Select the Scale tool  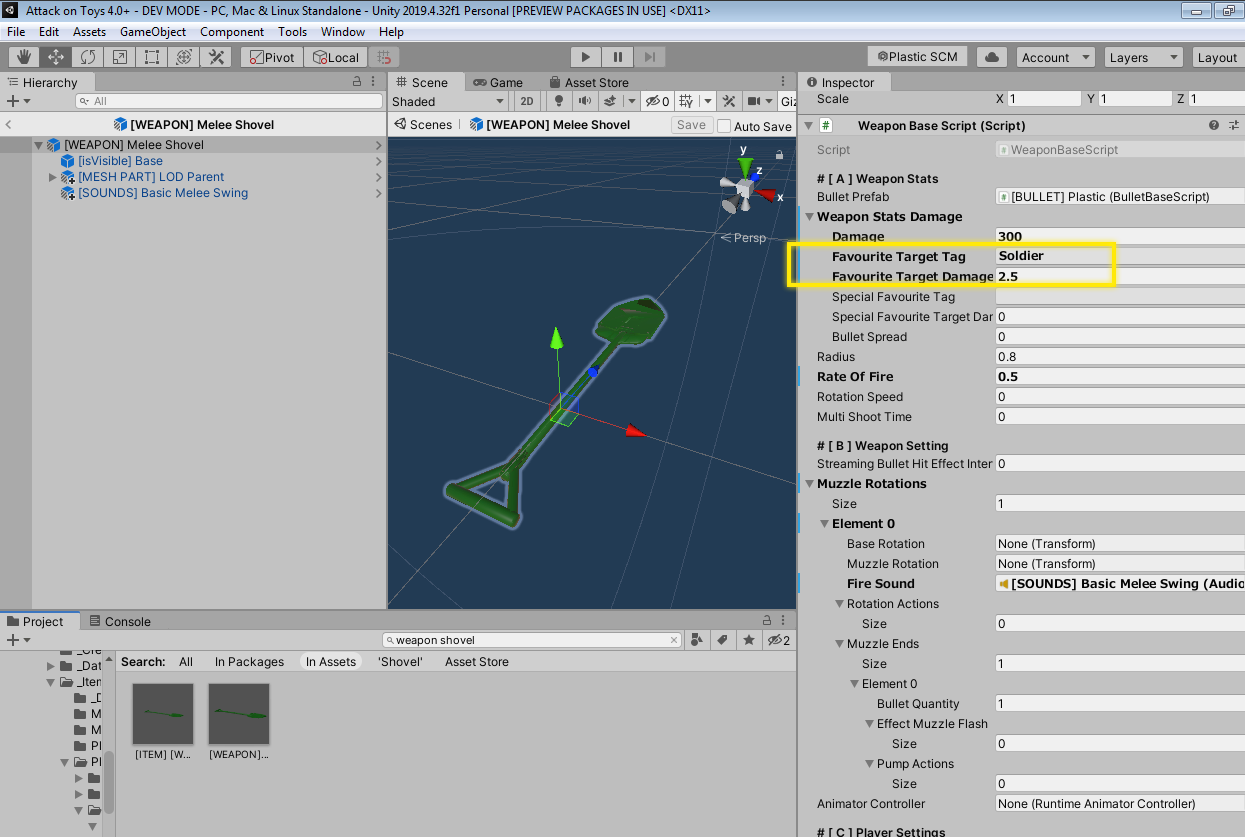[120, 57]
